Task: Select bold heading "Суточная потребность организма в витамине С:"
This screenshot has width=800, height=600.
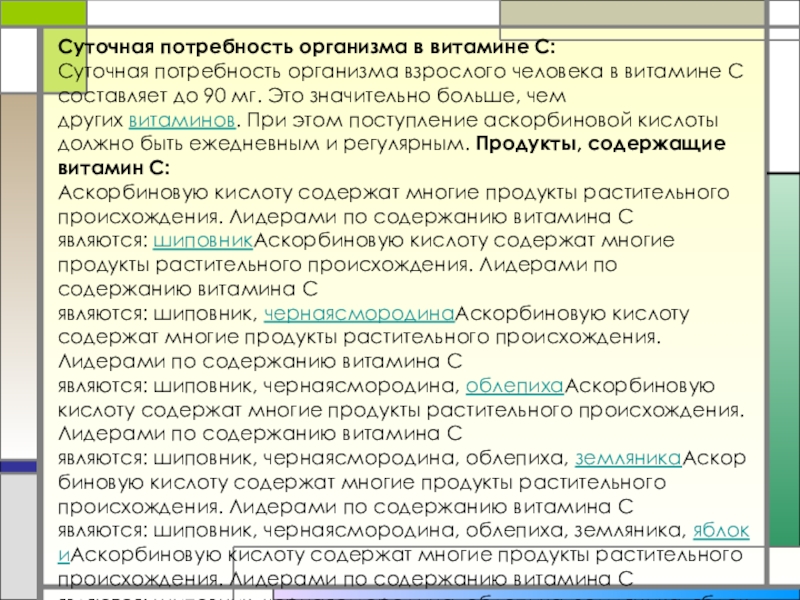Action: click(306, 47)
